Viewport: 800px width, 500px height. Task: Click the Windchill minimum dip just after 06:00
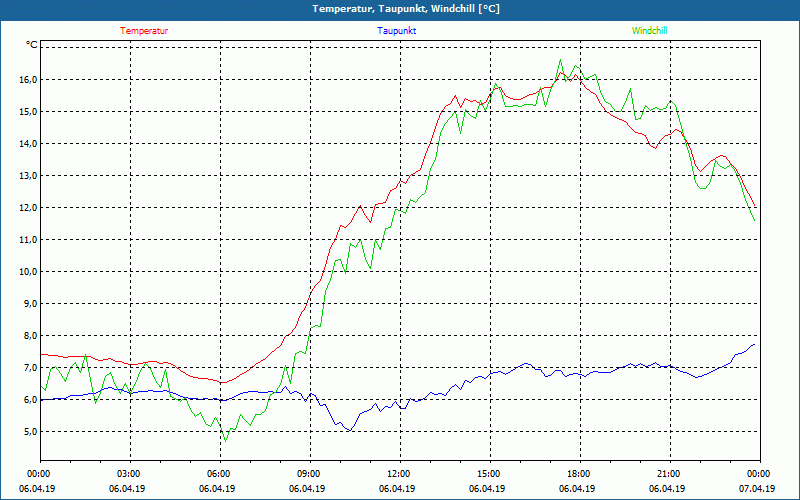click(226, 441)
